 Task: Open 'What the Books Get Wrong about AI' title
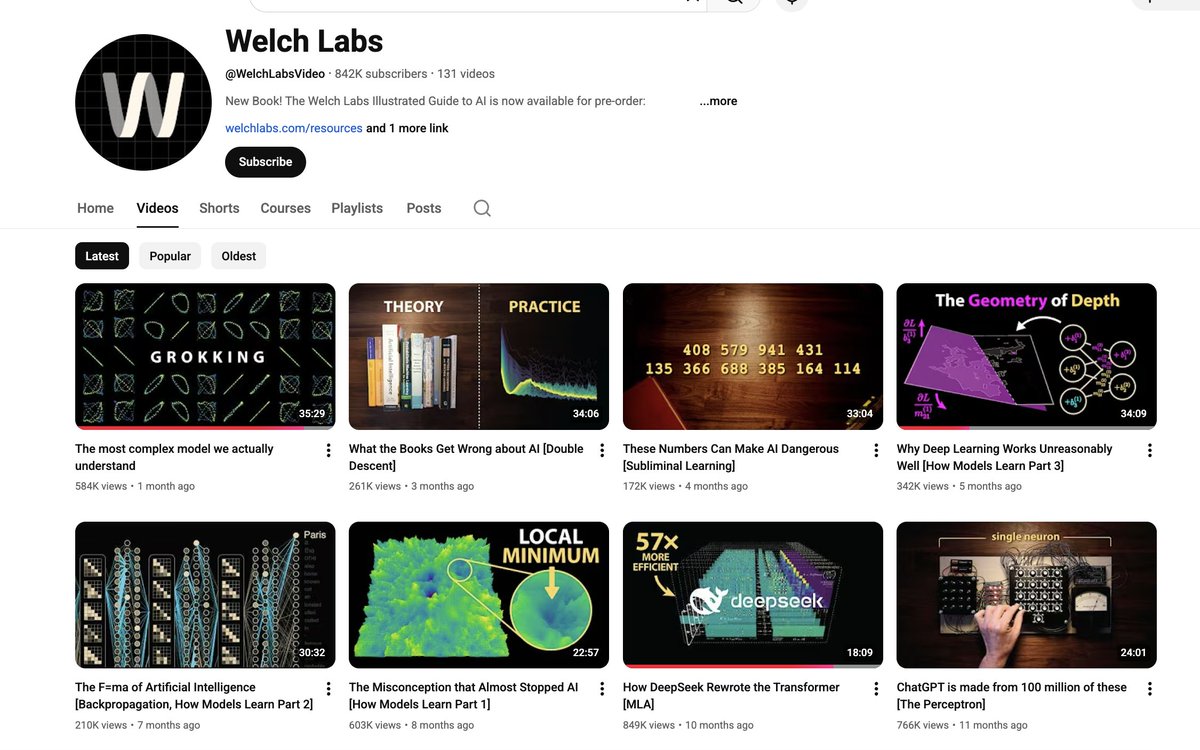click(466, 457)
